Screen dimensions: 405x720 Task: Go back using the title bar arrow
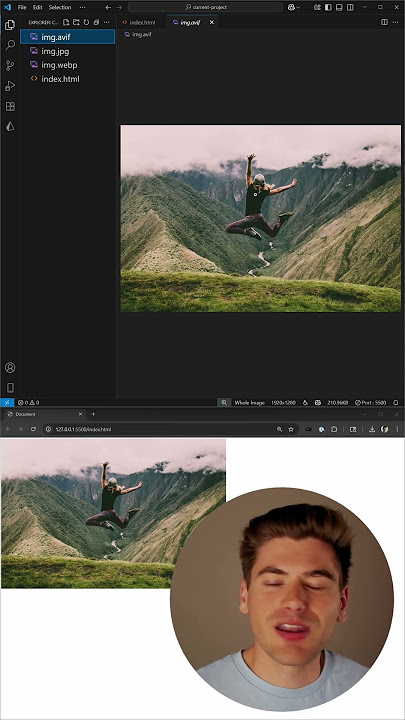[x=108, y=7]
